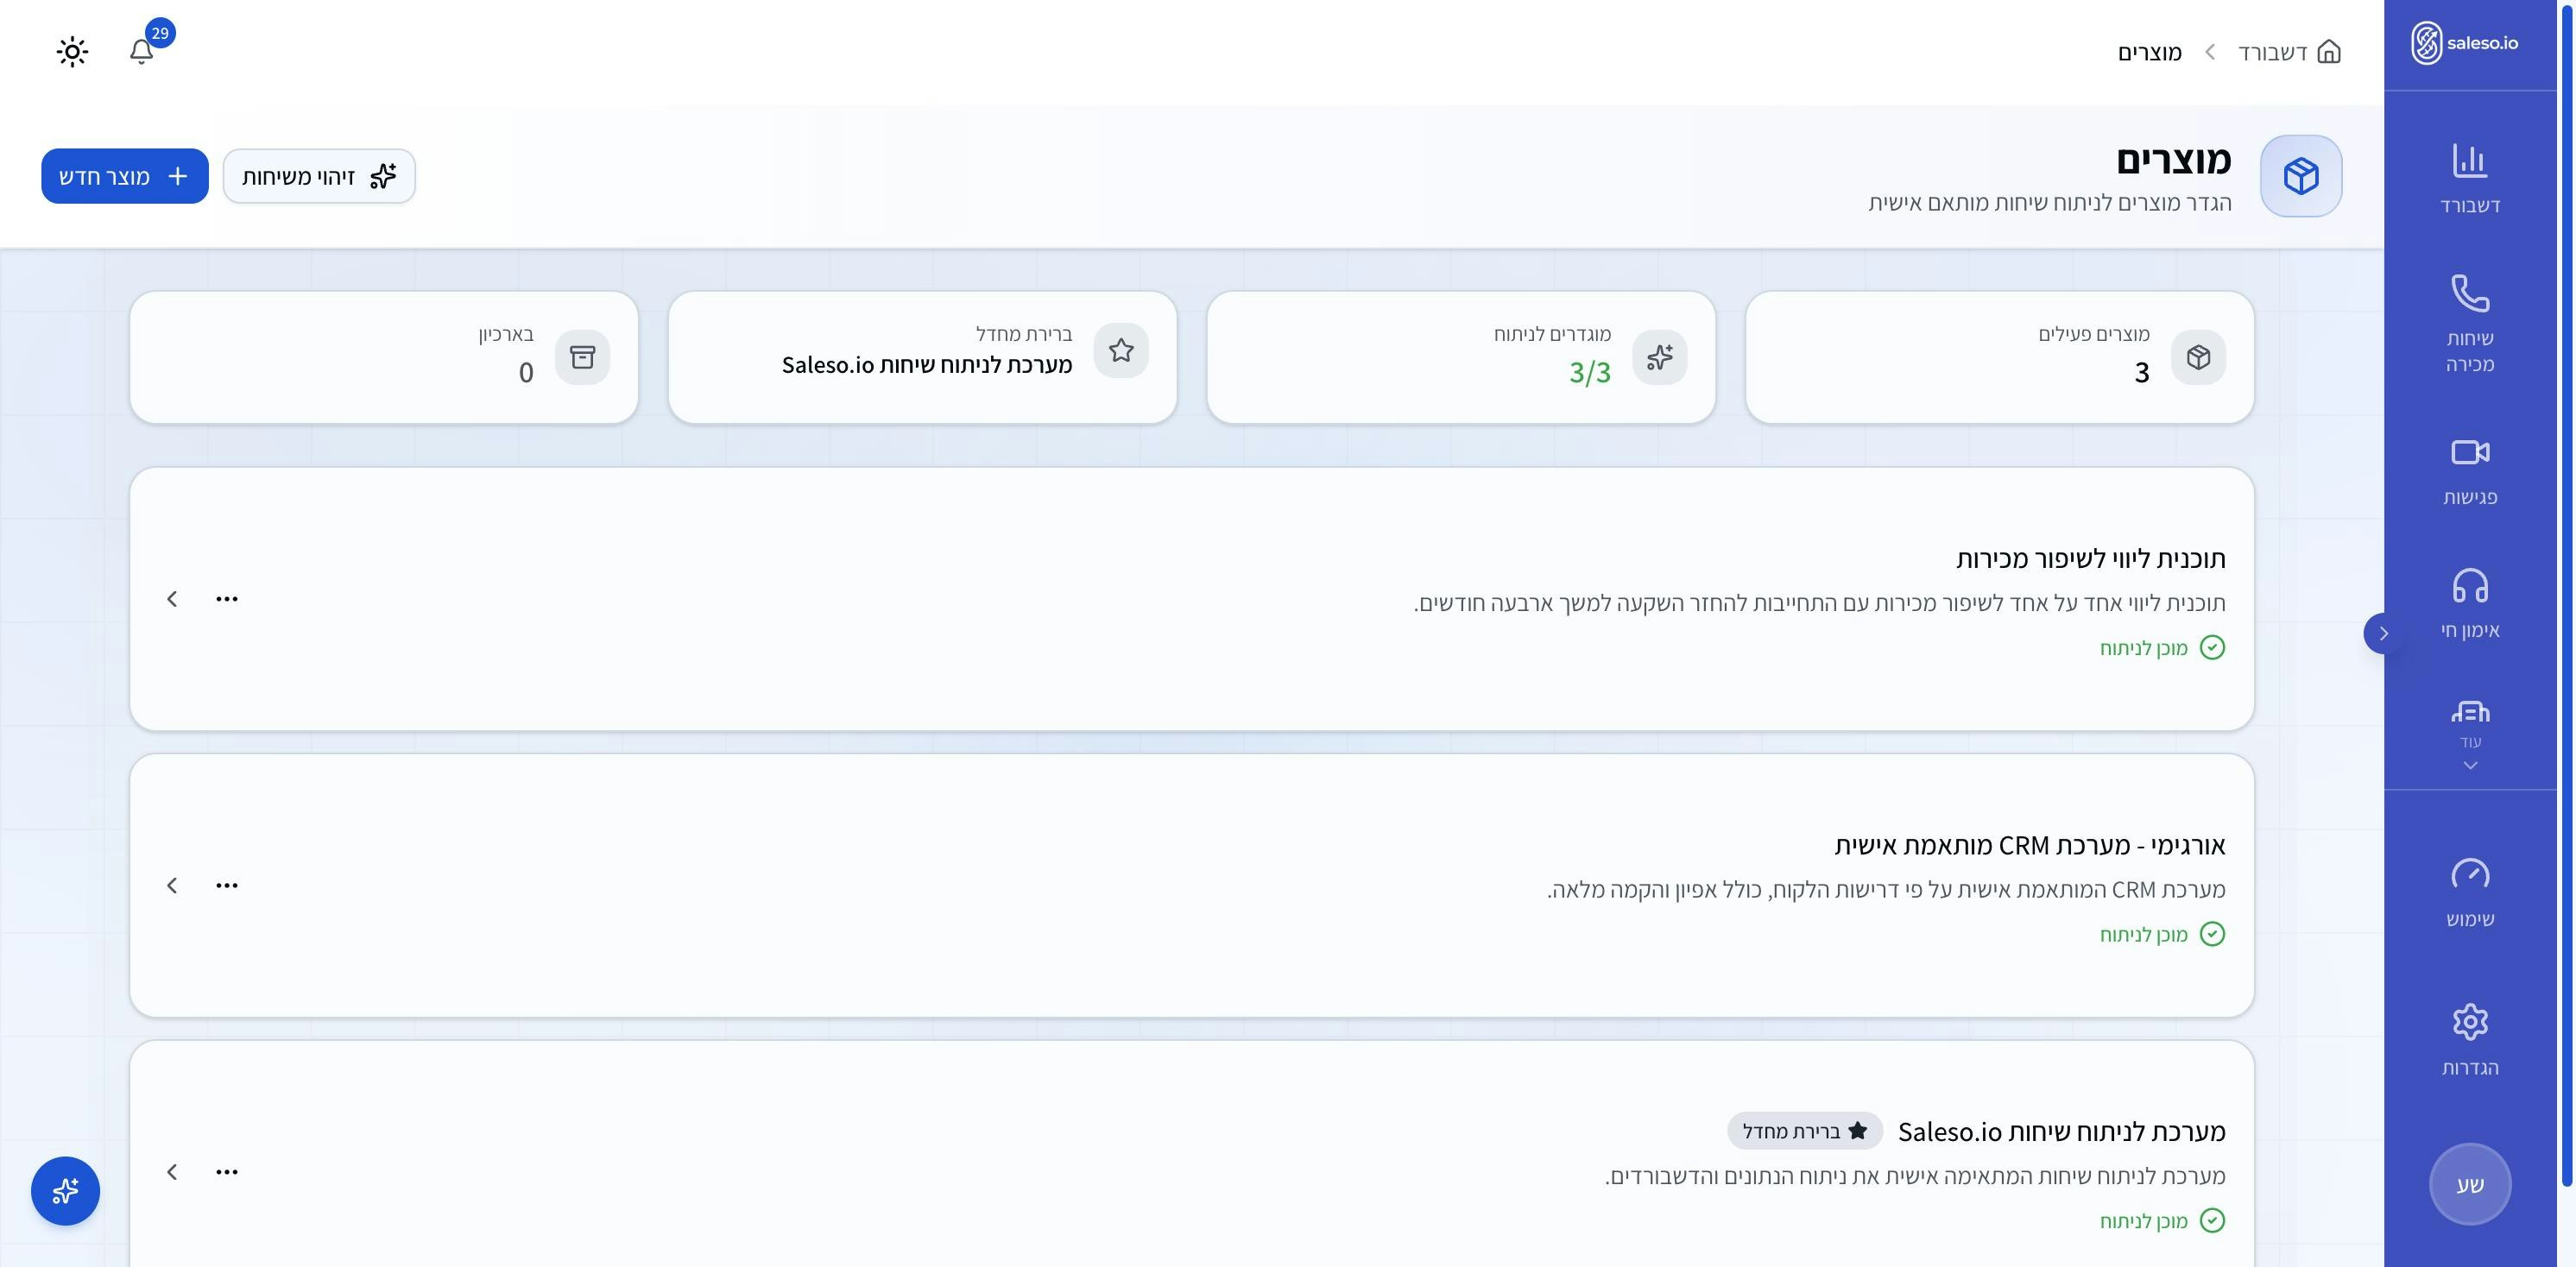Open user avatar שע at sidebar bottom
Viewport: 2576px width, 1267px height.
tap(2469, 1184)
